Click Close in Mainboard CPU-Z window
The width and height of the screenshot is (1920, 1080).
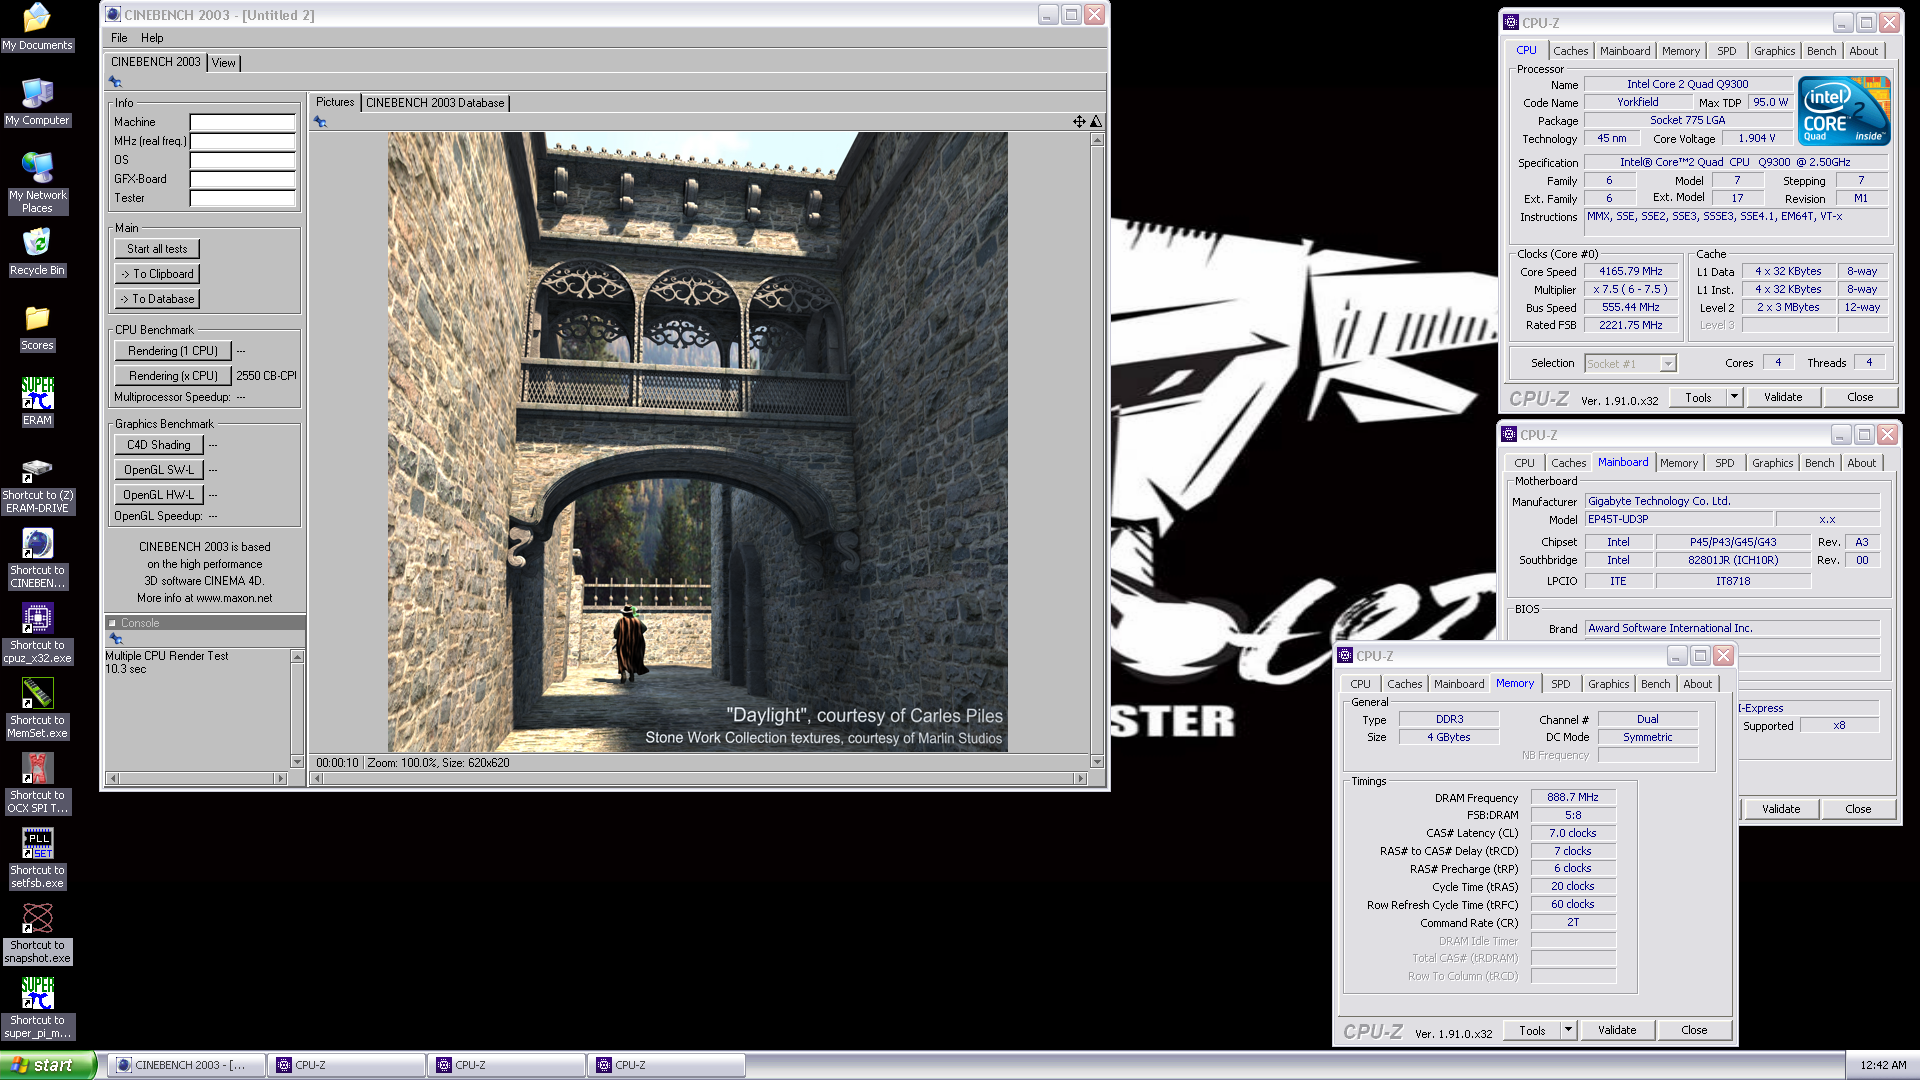pyautogui.click(x=1857, y=809)
